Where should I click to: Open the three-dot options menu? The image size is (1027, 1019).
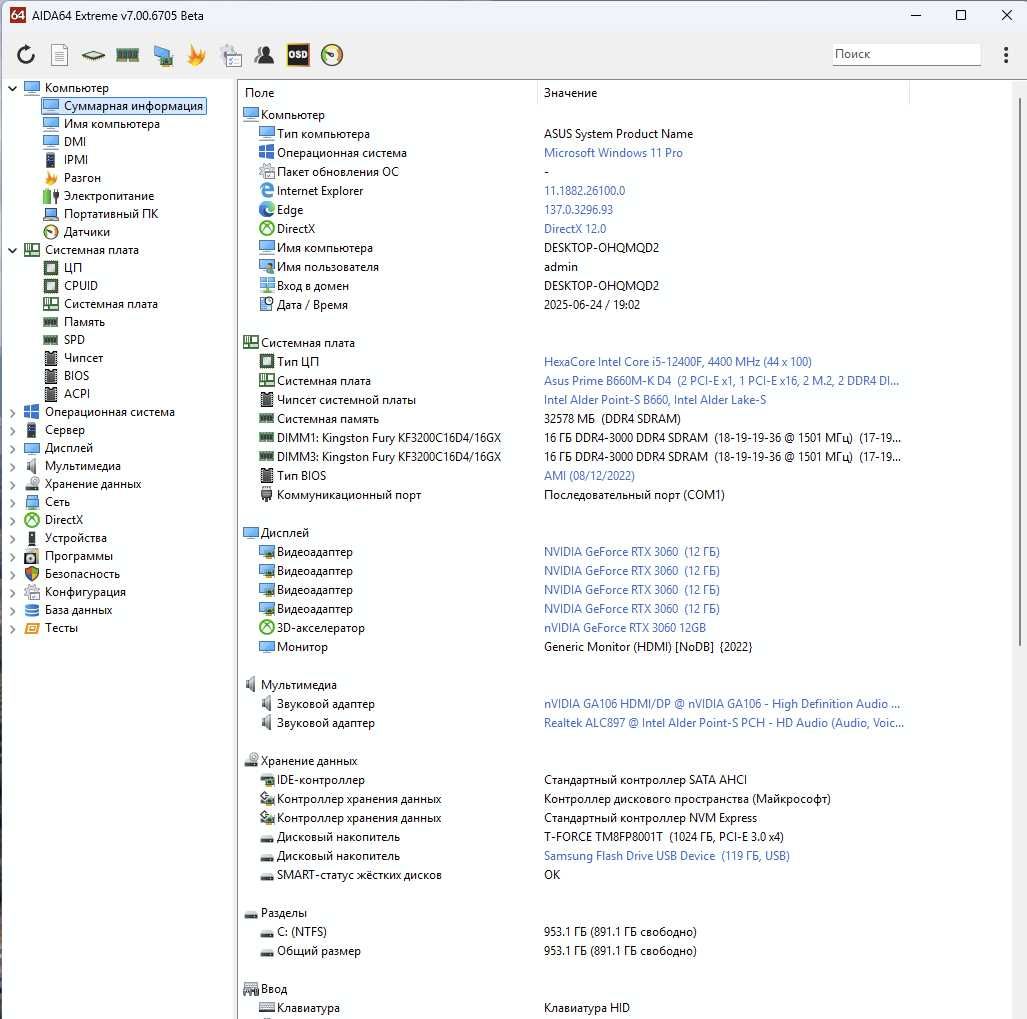tap(1005, 54)
